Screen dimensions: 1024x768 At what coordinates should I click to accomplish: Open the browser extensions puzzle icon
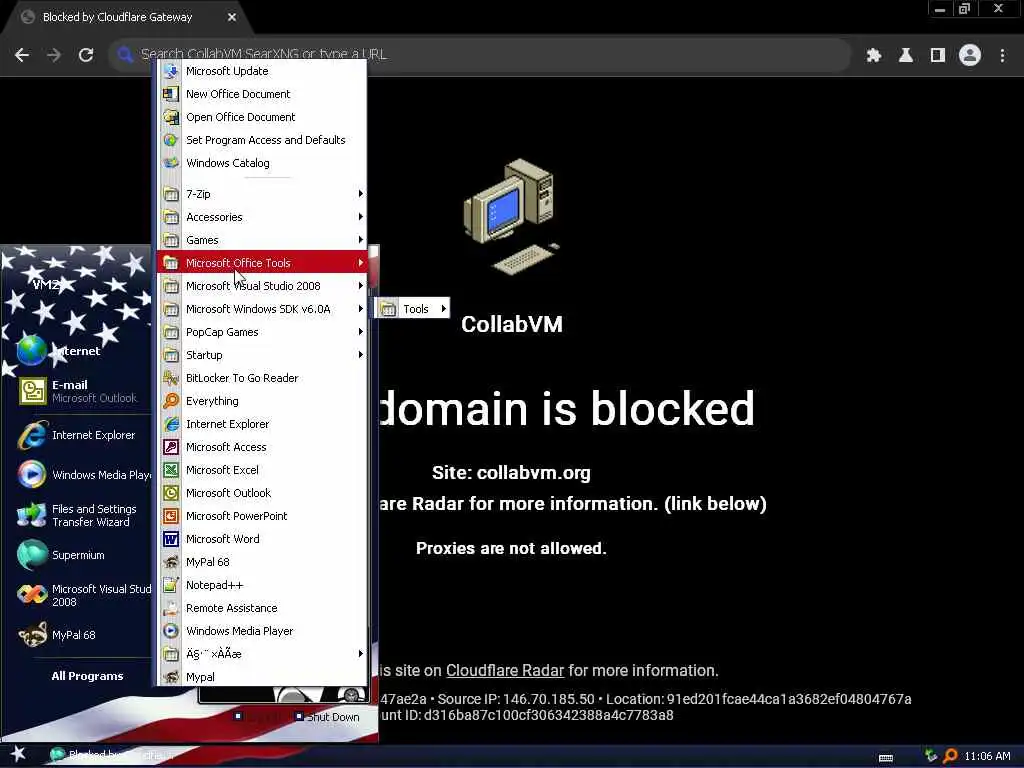[874, 56]
